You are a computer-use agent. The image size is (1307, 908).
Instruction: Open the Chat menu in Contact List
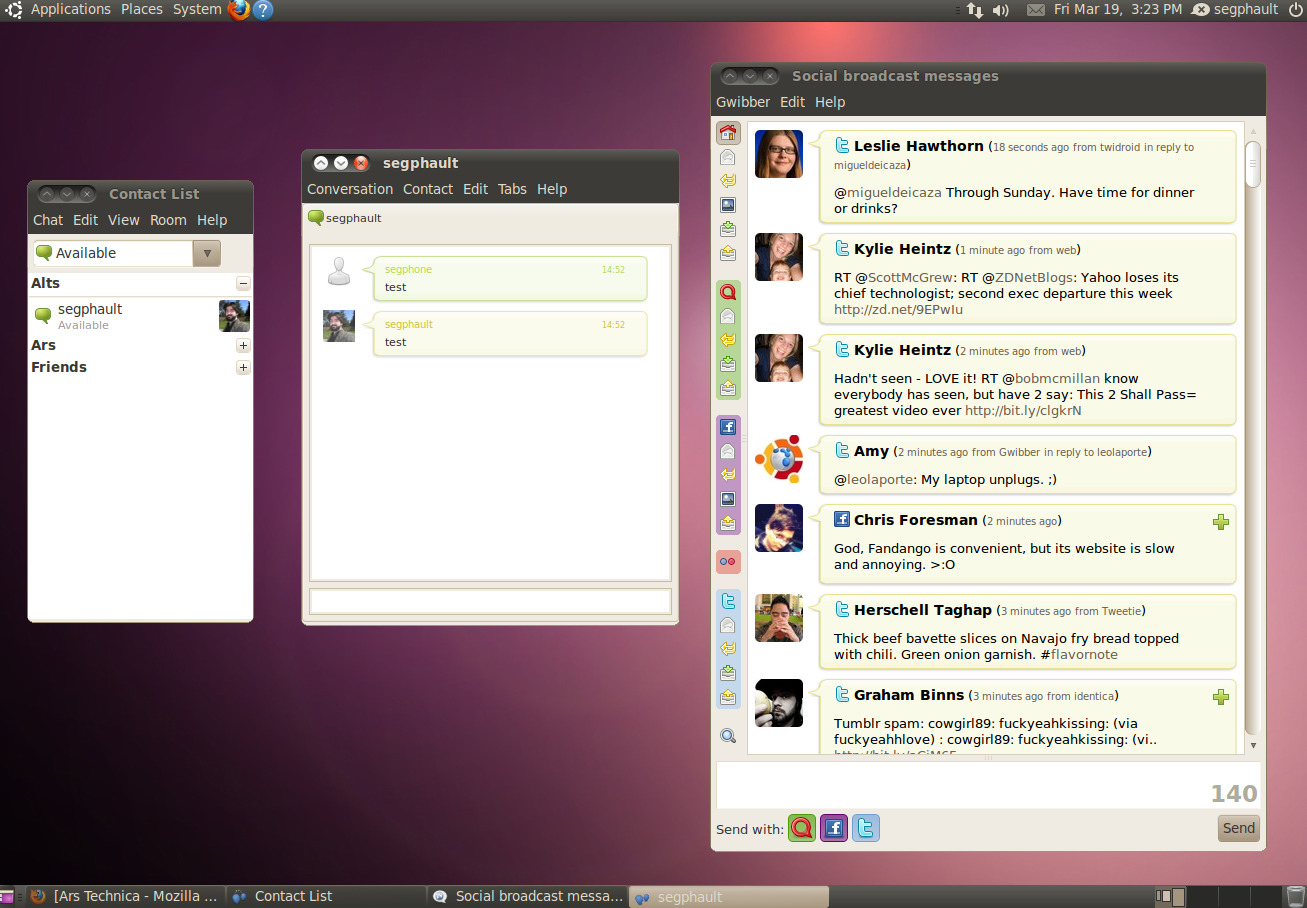[48, 220]
